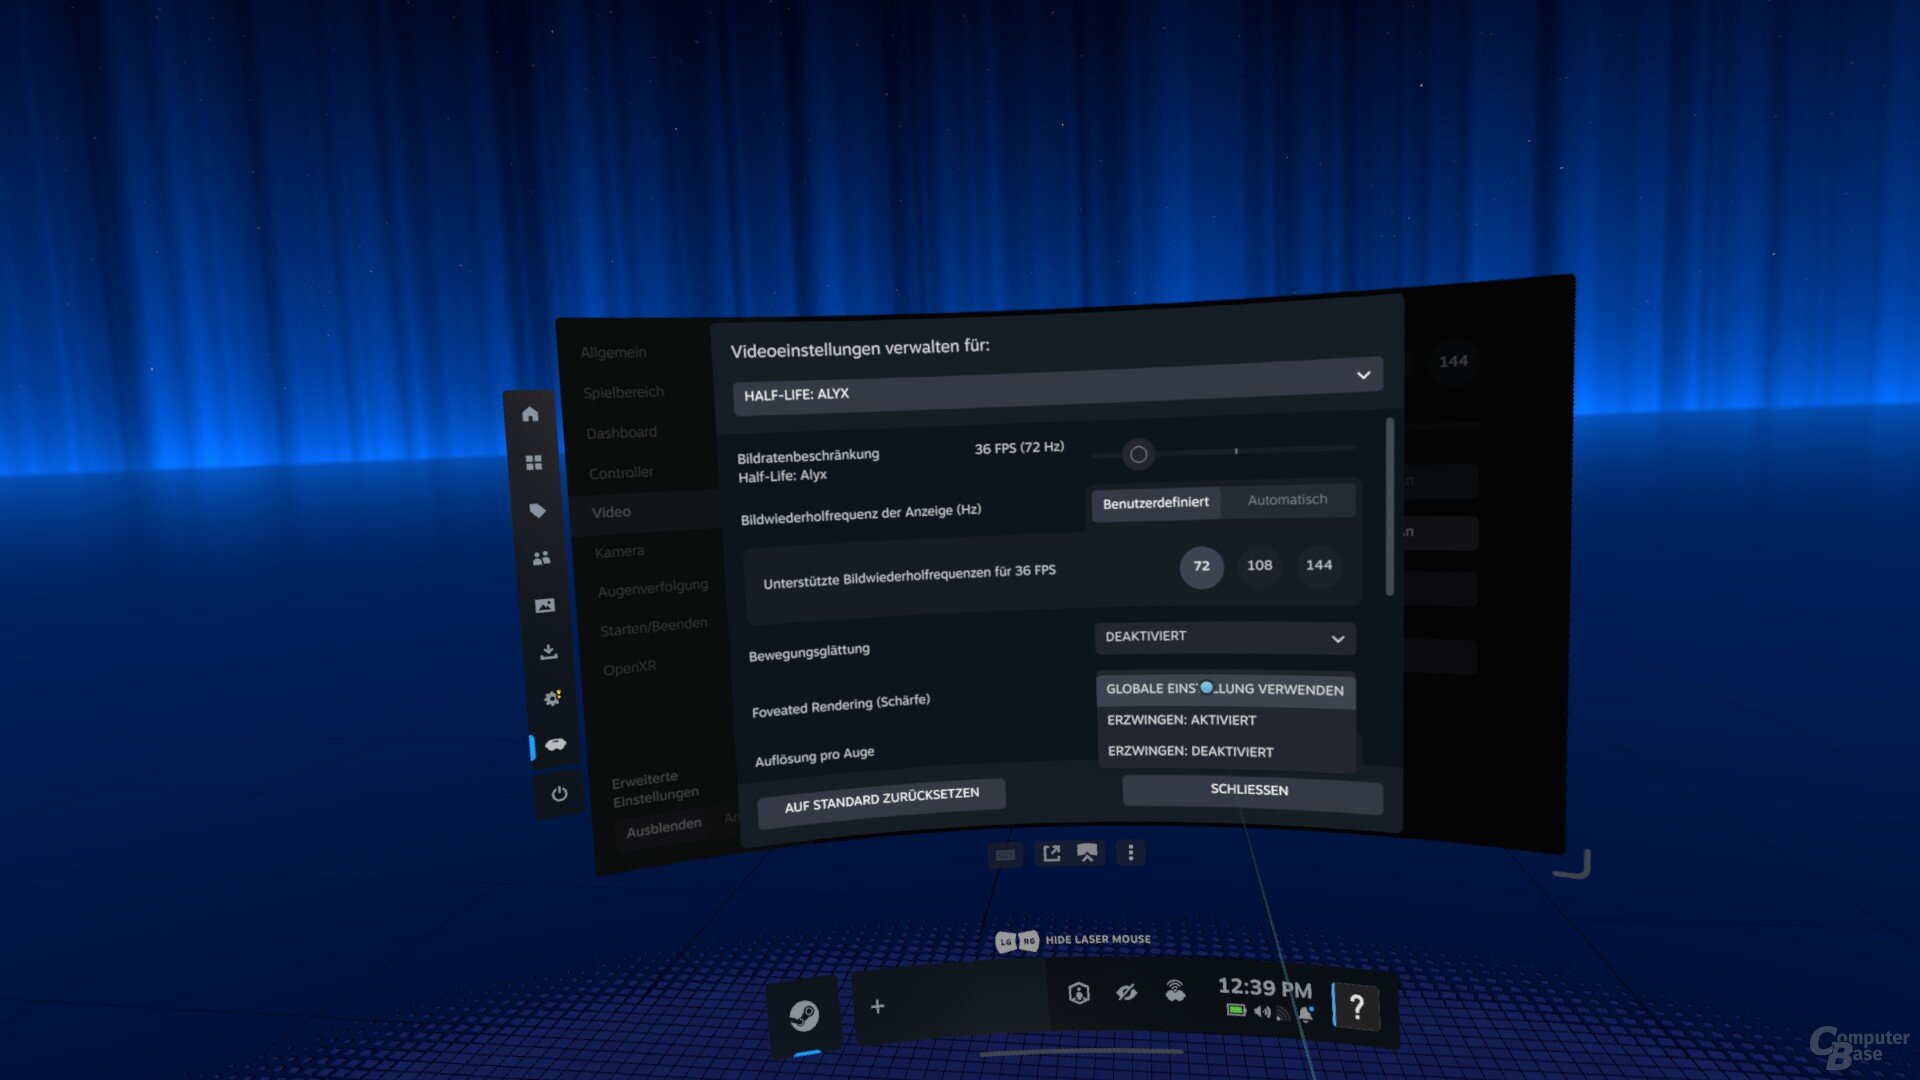Click the Bildratenbeschränkung slider handle
Image resolution: width=1920 pixels, height=1080 pixels.
(x=1138, y=455)
